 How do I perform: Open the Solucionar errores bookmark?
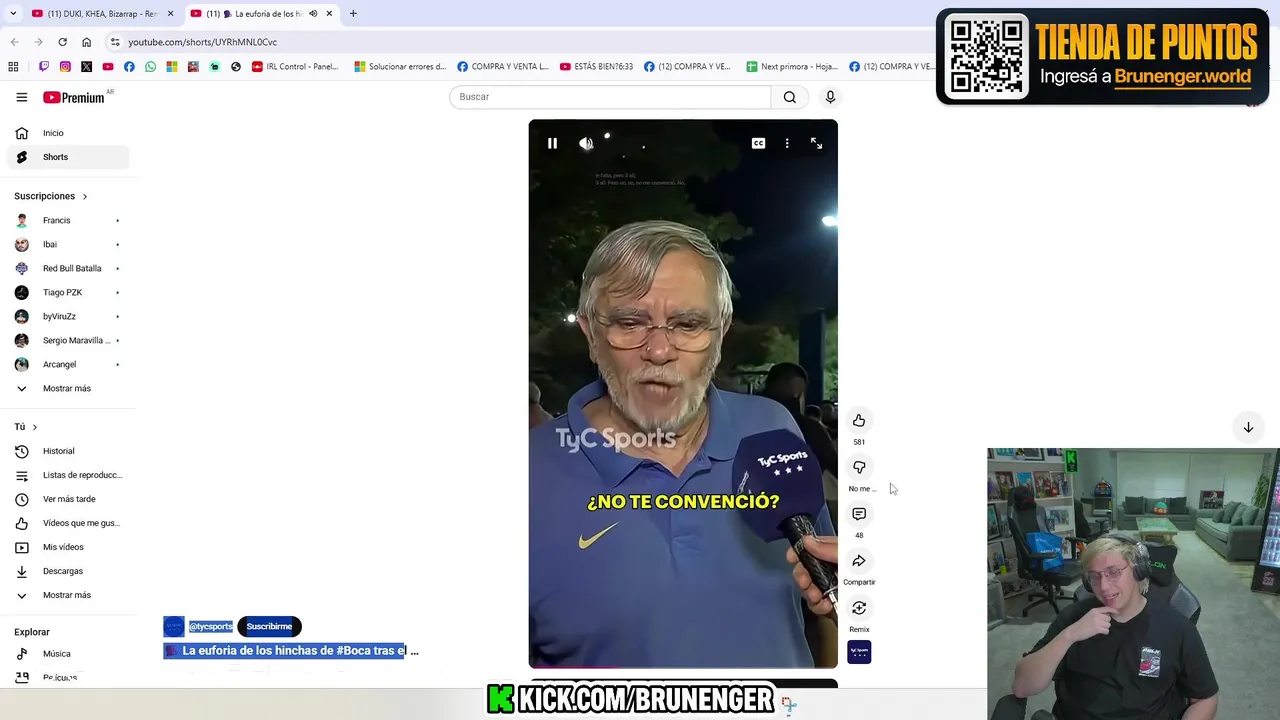tap(401, 67)
